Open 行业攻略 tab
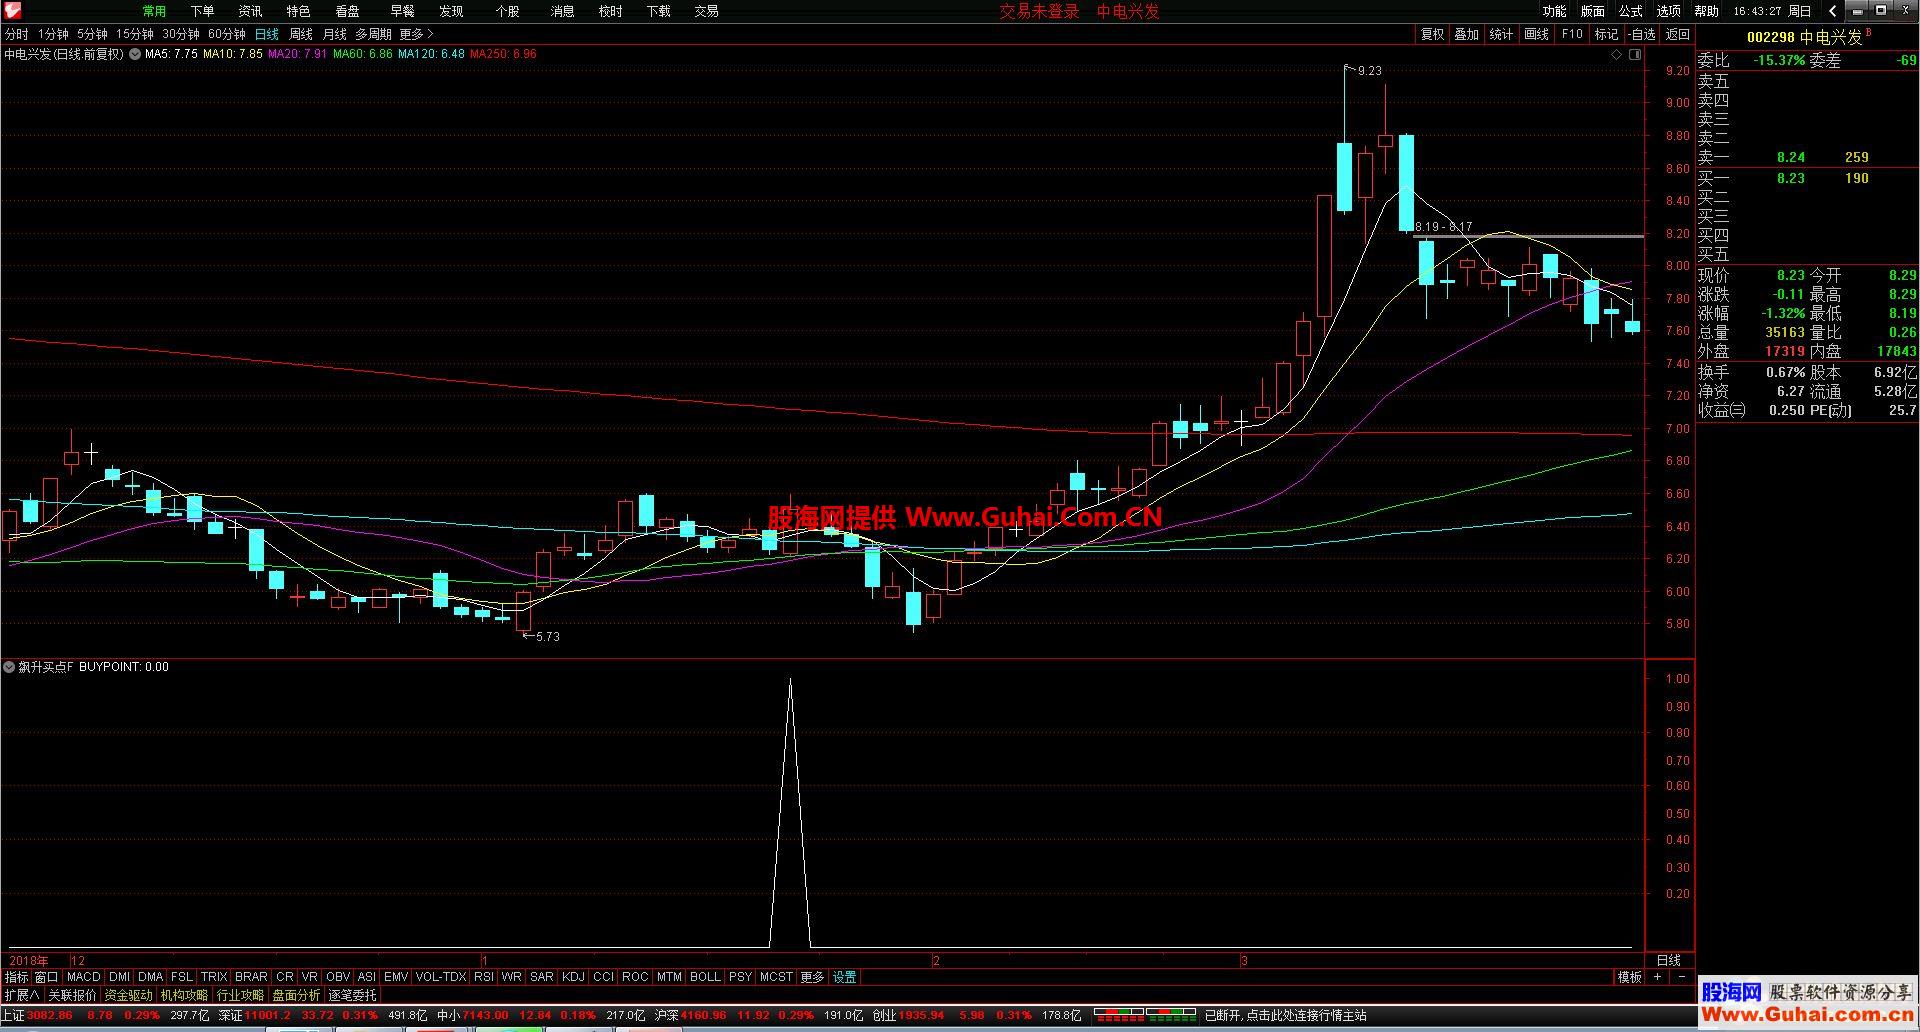The width and height of the screenshot is (1920, 1032). click(240, 995)
